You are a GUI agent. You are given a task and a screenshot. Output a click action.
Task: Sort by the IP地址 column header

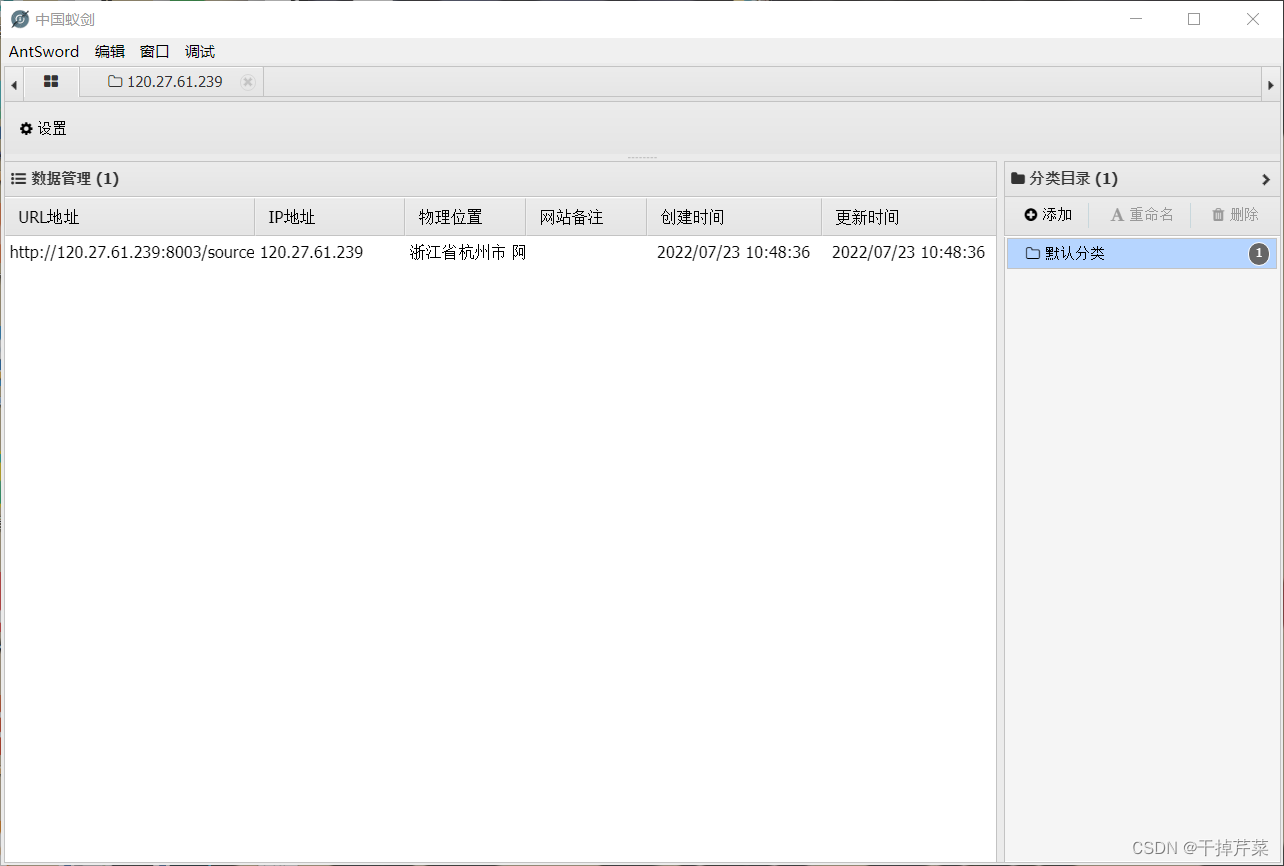[x=330, y=217]
